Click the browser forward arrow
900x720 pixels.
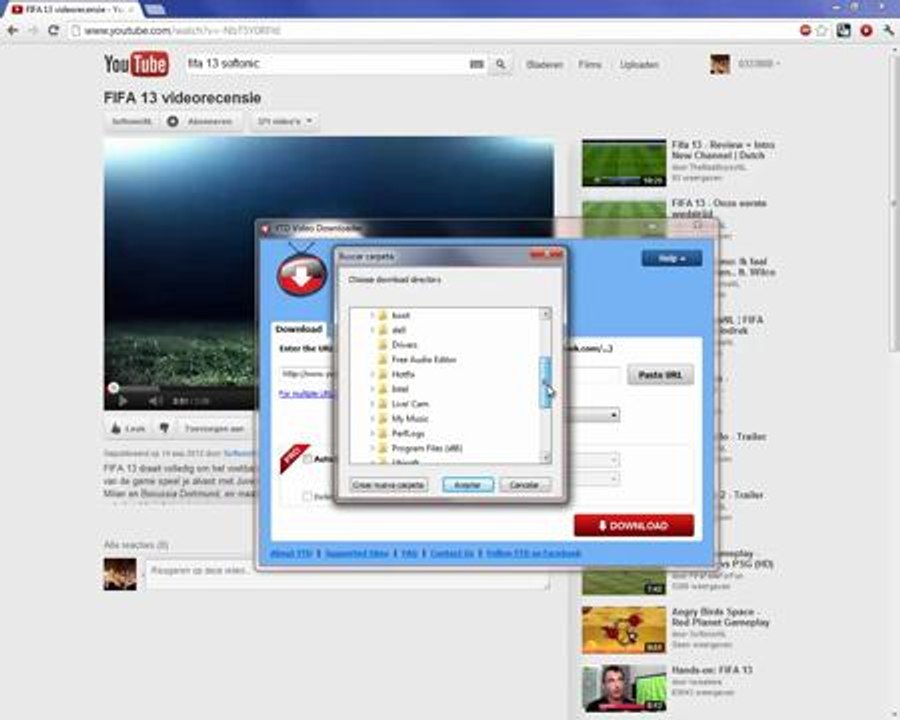coord(33,30)
